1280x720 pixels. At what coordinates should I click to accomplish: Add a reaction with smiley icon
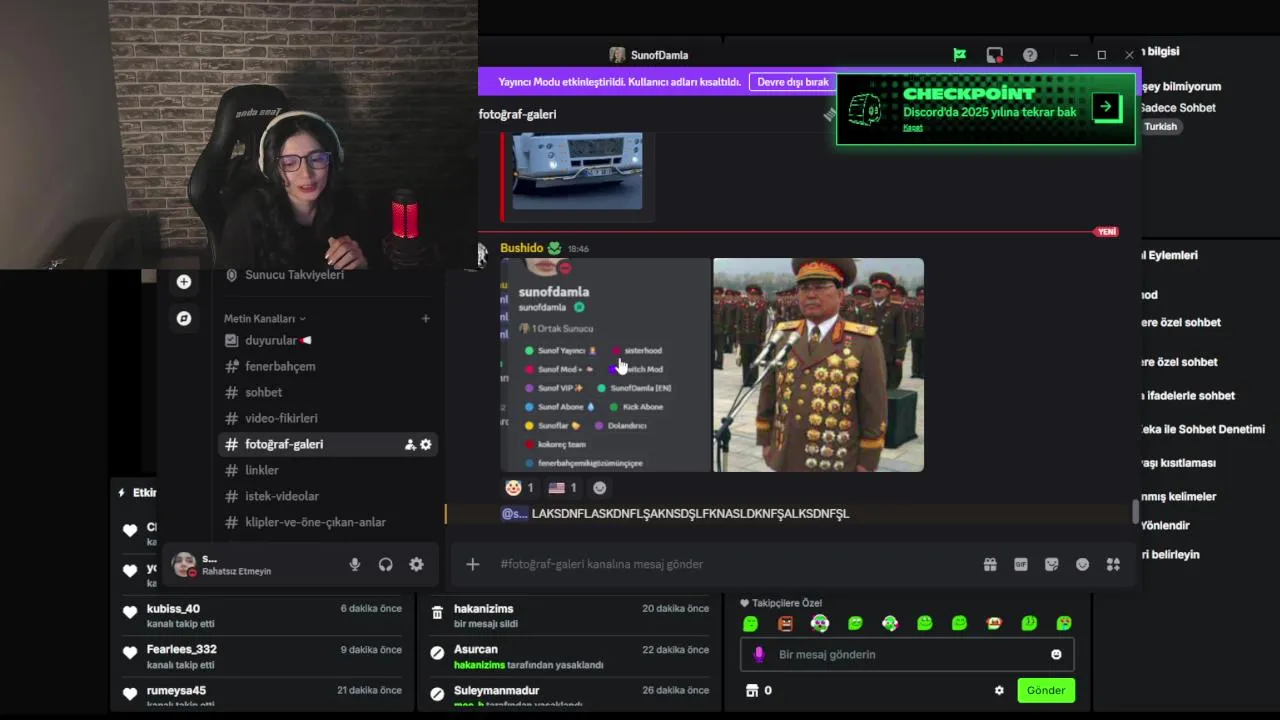(x=600, y=488)
